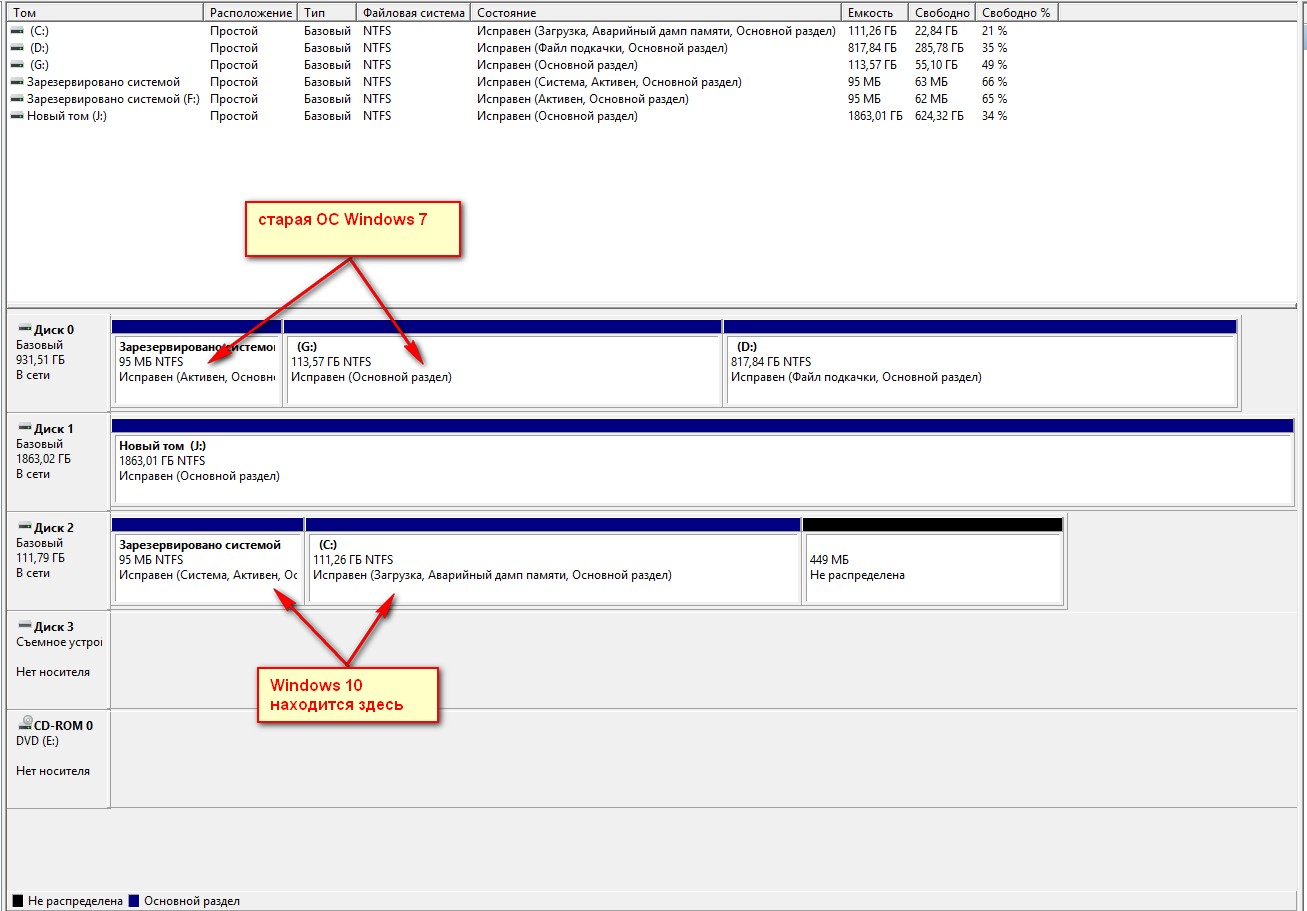This screenshot has width=1307, height=911.
Task: Select the (C:) name in the volume list
Action: (x=39, y=31)
